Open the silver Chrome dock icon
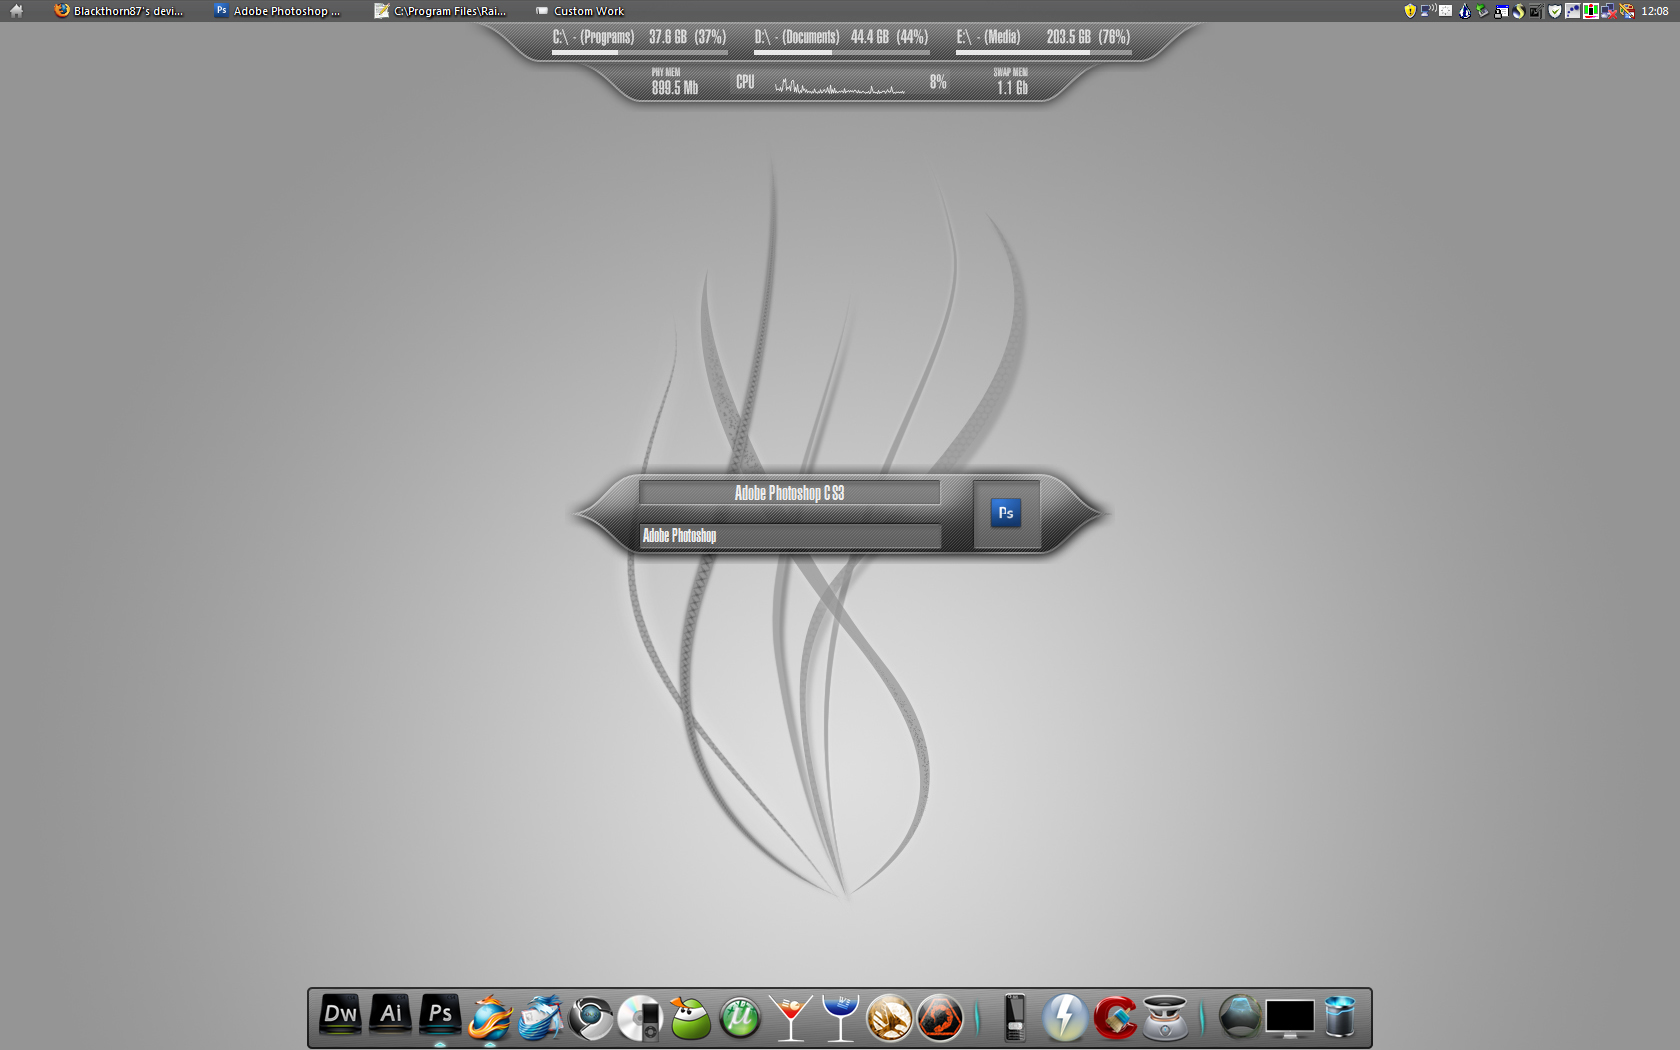This screenshot has height=1050, width=1680. [x=590, y=1018]
